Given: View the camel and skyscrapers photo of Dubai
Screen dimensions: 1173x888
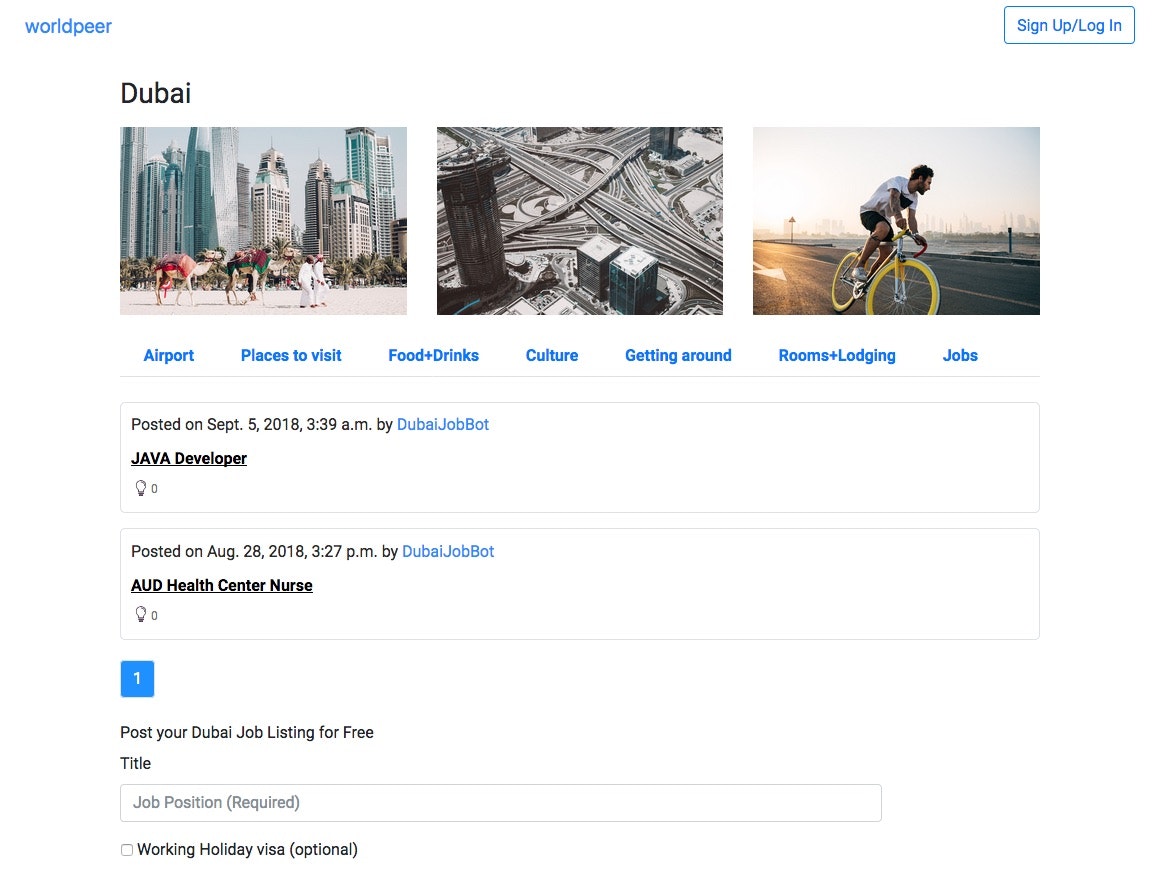Looking at the screenshot, I should click(263, 220).
